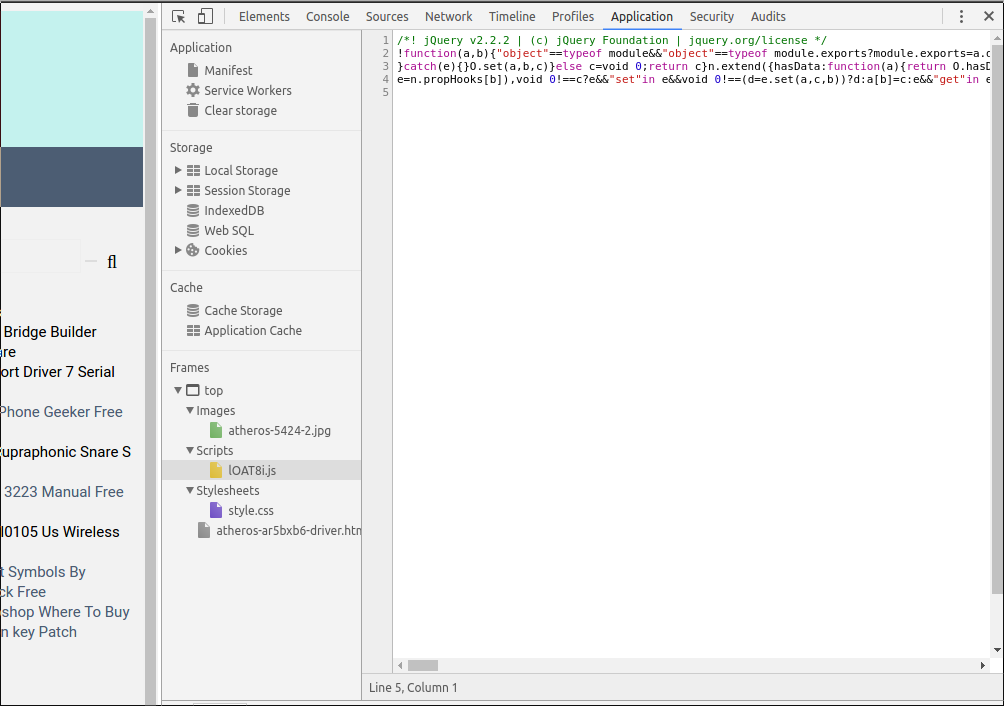Click the Local Storage grid icon
This screenshot has height=706, width=1004.
tap(193, 170)
